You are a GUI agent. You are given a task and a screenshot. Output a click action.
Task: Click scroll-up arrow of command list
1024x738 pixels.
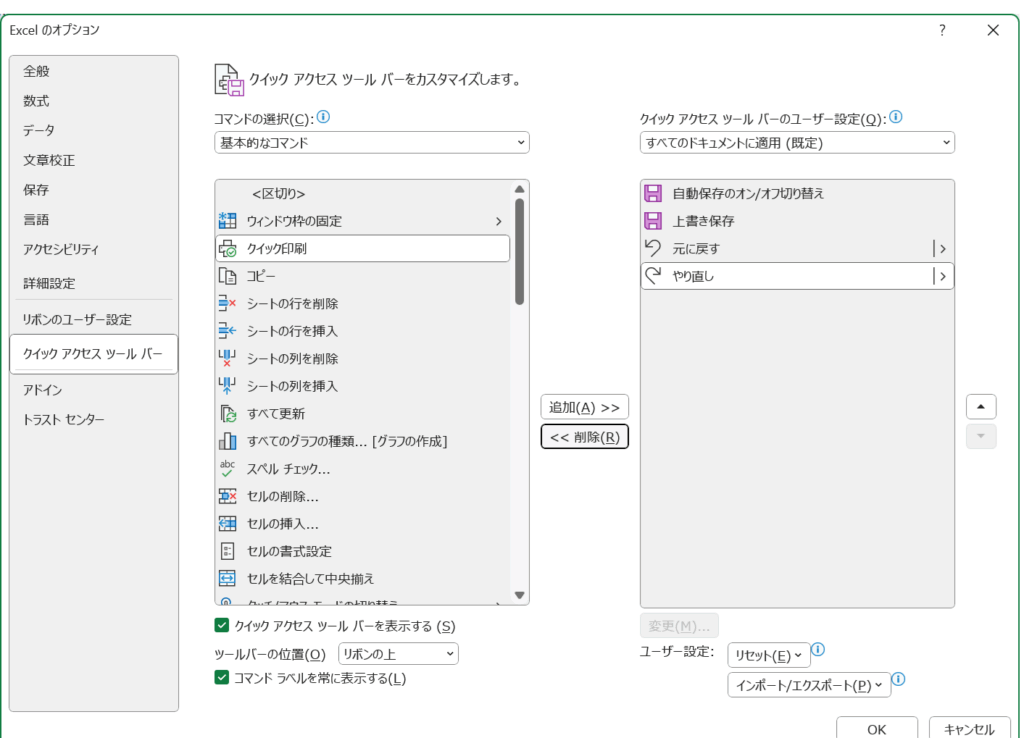(x=520, y=189)
